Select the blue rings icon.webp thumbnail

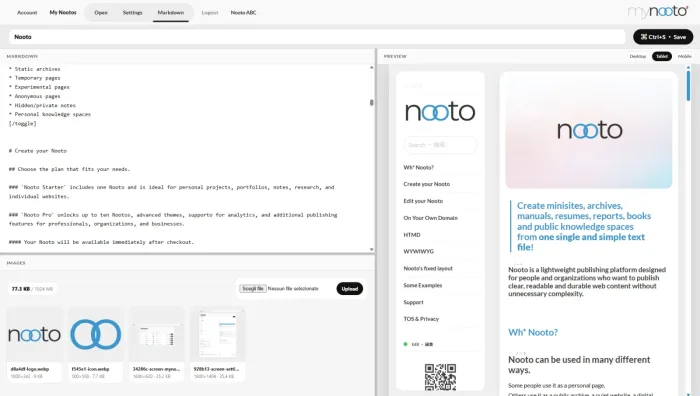coord(96,334)
